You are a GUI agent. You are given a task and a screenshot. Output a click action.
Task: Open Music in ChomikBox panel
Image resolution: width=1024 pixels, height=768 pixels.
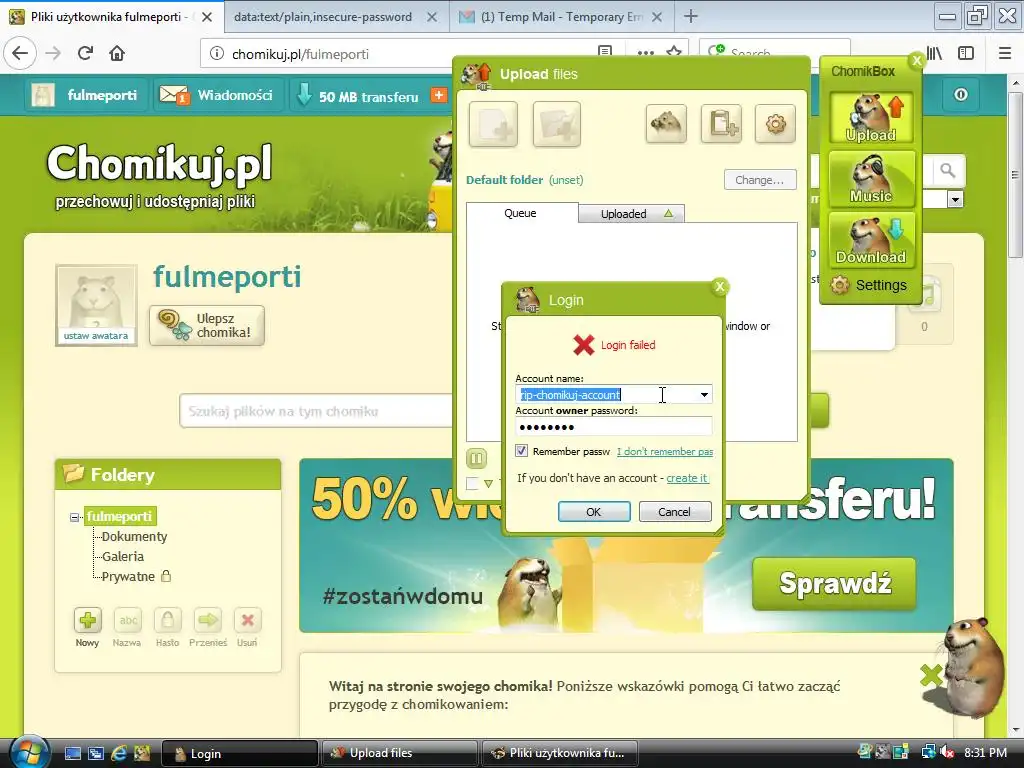[x=871, y=178]
